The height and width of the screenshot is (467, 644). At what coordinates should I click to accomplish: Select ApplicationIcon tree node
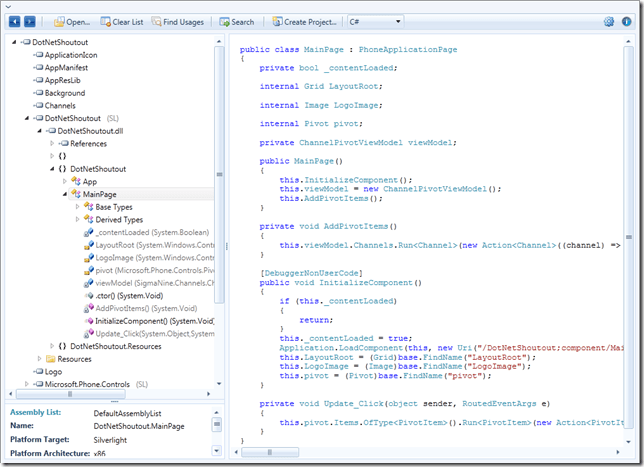(x=71, y=55)
